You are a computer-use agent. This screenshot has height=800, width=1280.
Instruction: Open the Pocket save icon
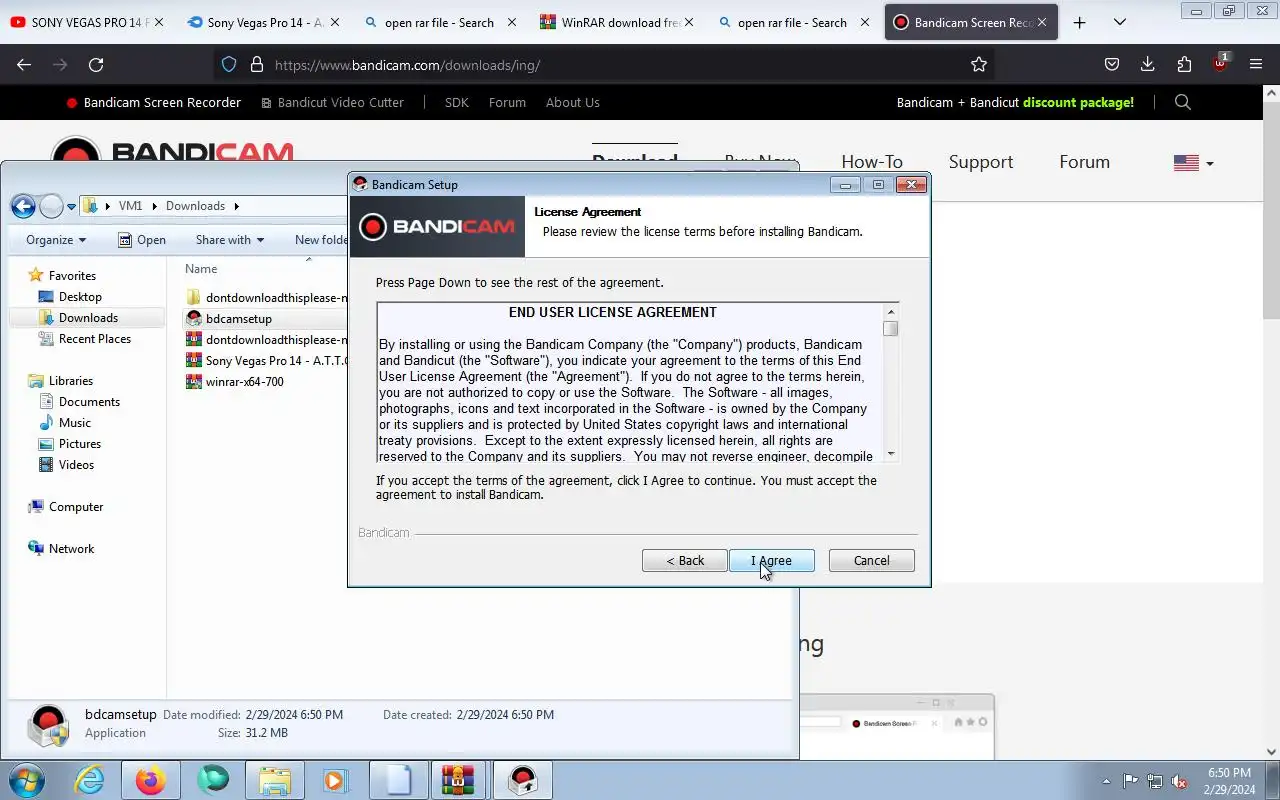[x=1111, y=65]
